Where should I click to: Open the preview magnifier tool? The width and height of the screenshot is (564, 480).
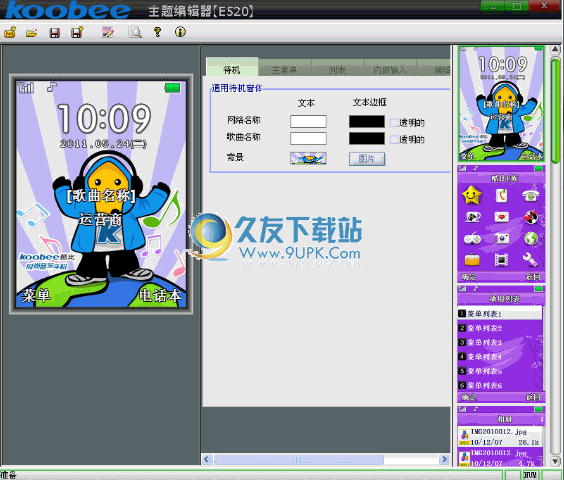pos(135,32)
